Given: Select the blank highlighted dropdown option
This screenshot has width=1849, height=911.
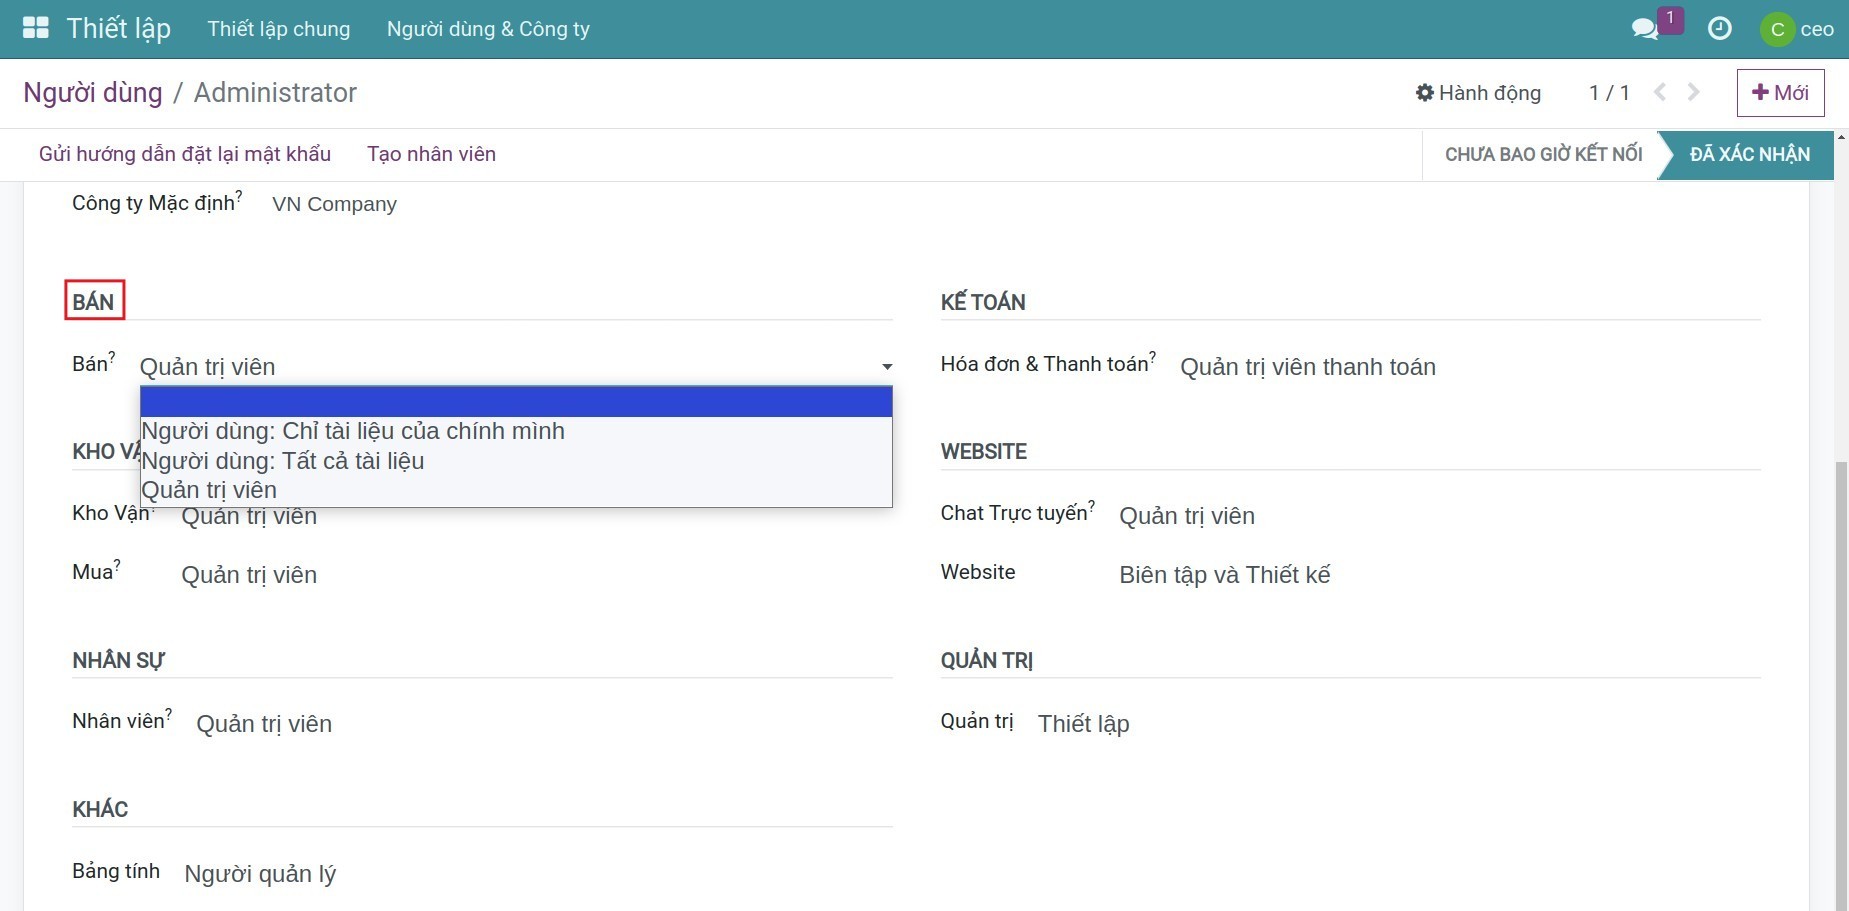Looking at the screenshot, I should tap(515, 402).
